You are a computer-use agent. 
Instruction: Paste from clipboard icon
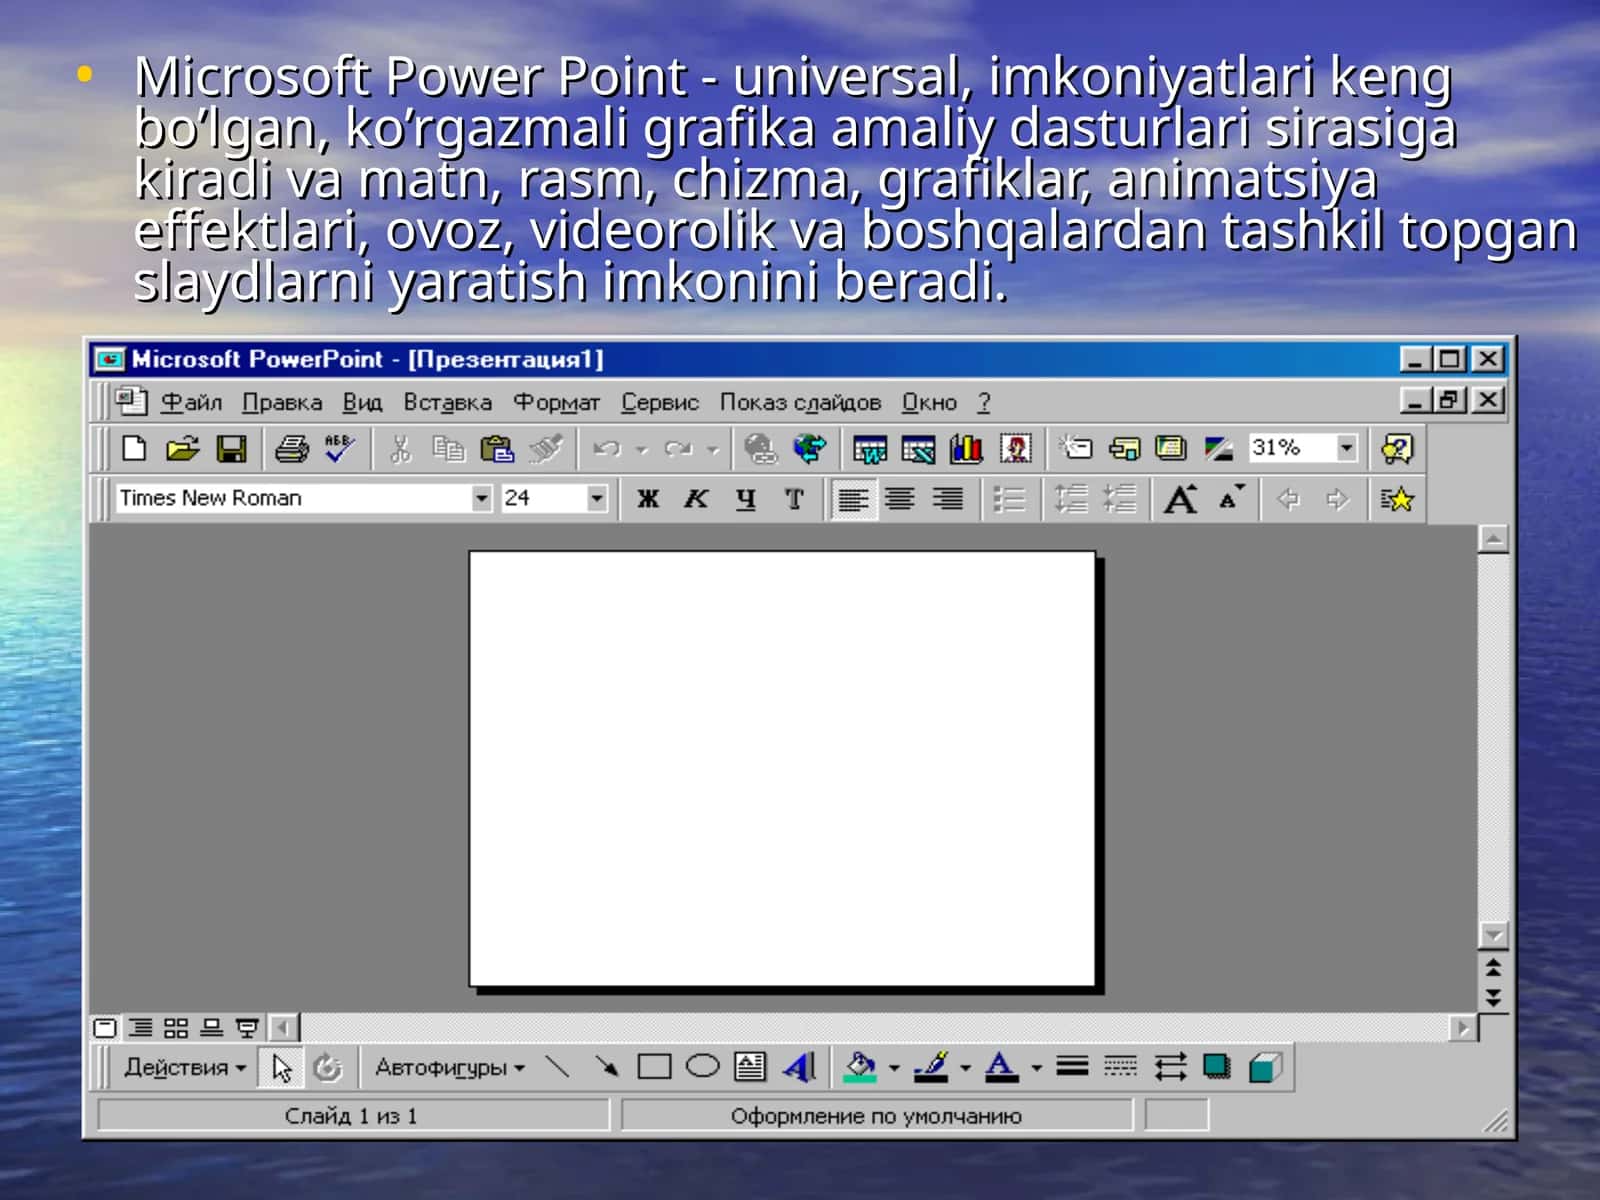(496, 449)
